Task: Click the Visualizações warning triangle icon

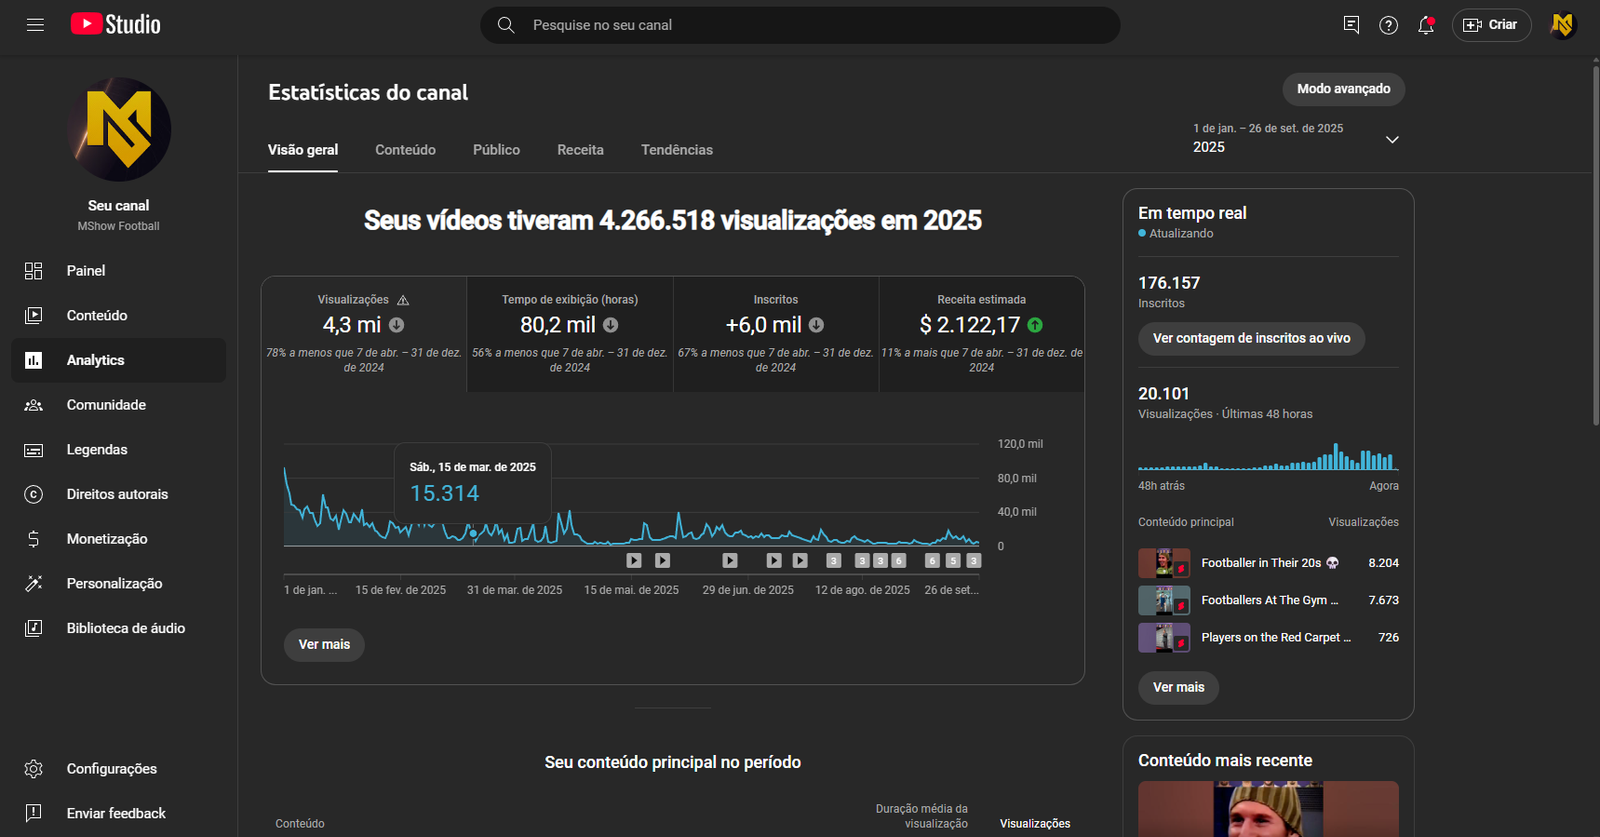Action: click(x=403, y=300)
